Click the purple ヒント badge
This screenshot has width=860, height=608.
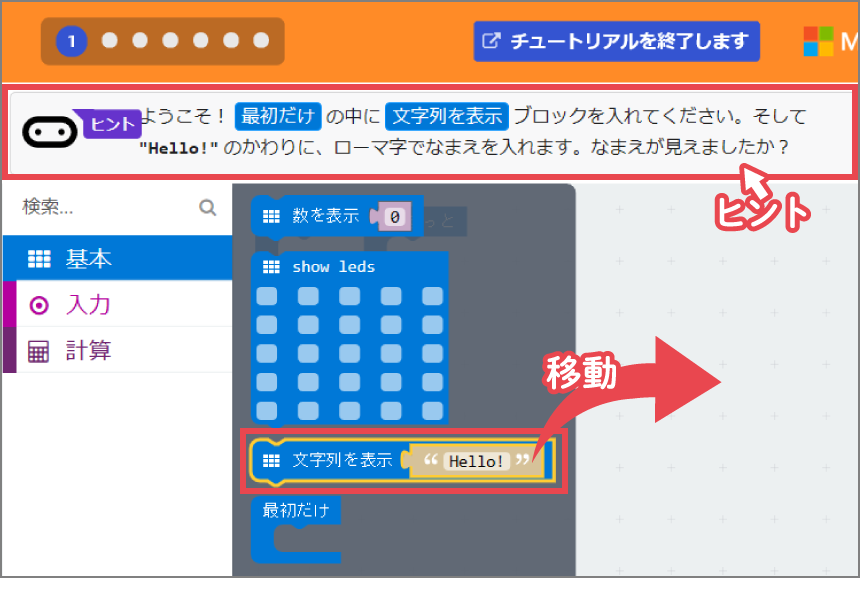click(x=110, y=124)
